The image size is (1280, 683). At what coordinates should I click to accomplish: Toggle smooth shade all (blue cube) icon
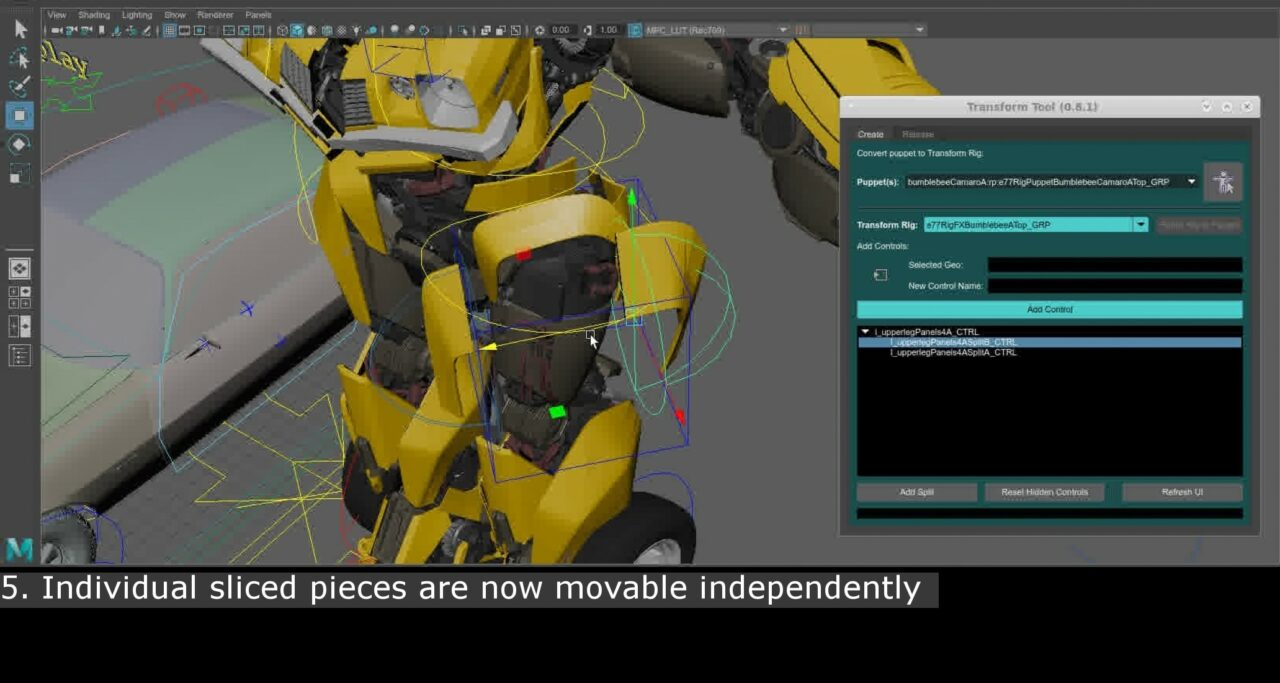[x=297, y=30]
